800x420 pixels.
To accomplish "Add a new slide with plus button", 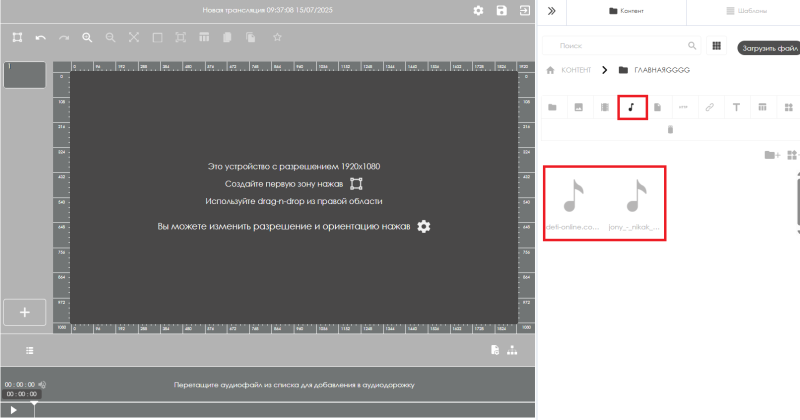I will pos(25,311).
